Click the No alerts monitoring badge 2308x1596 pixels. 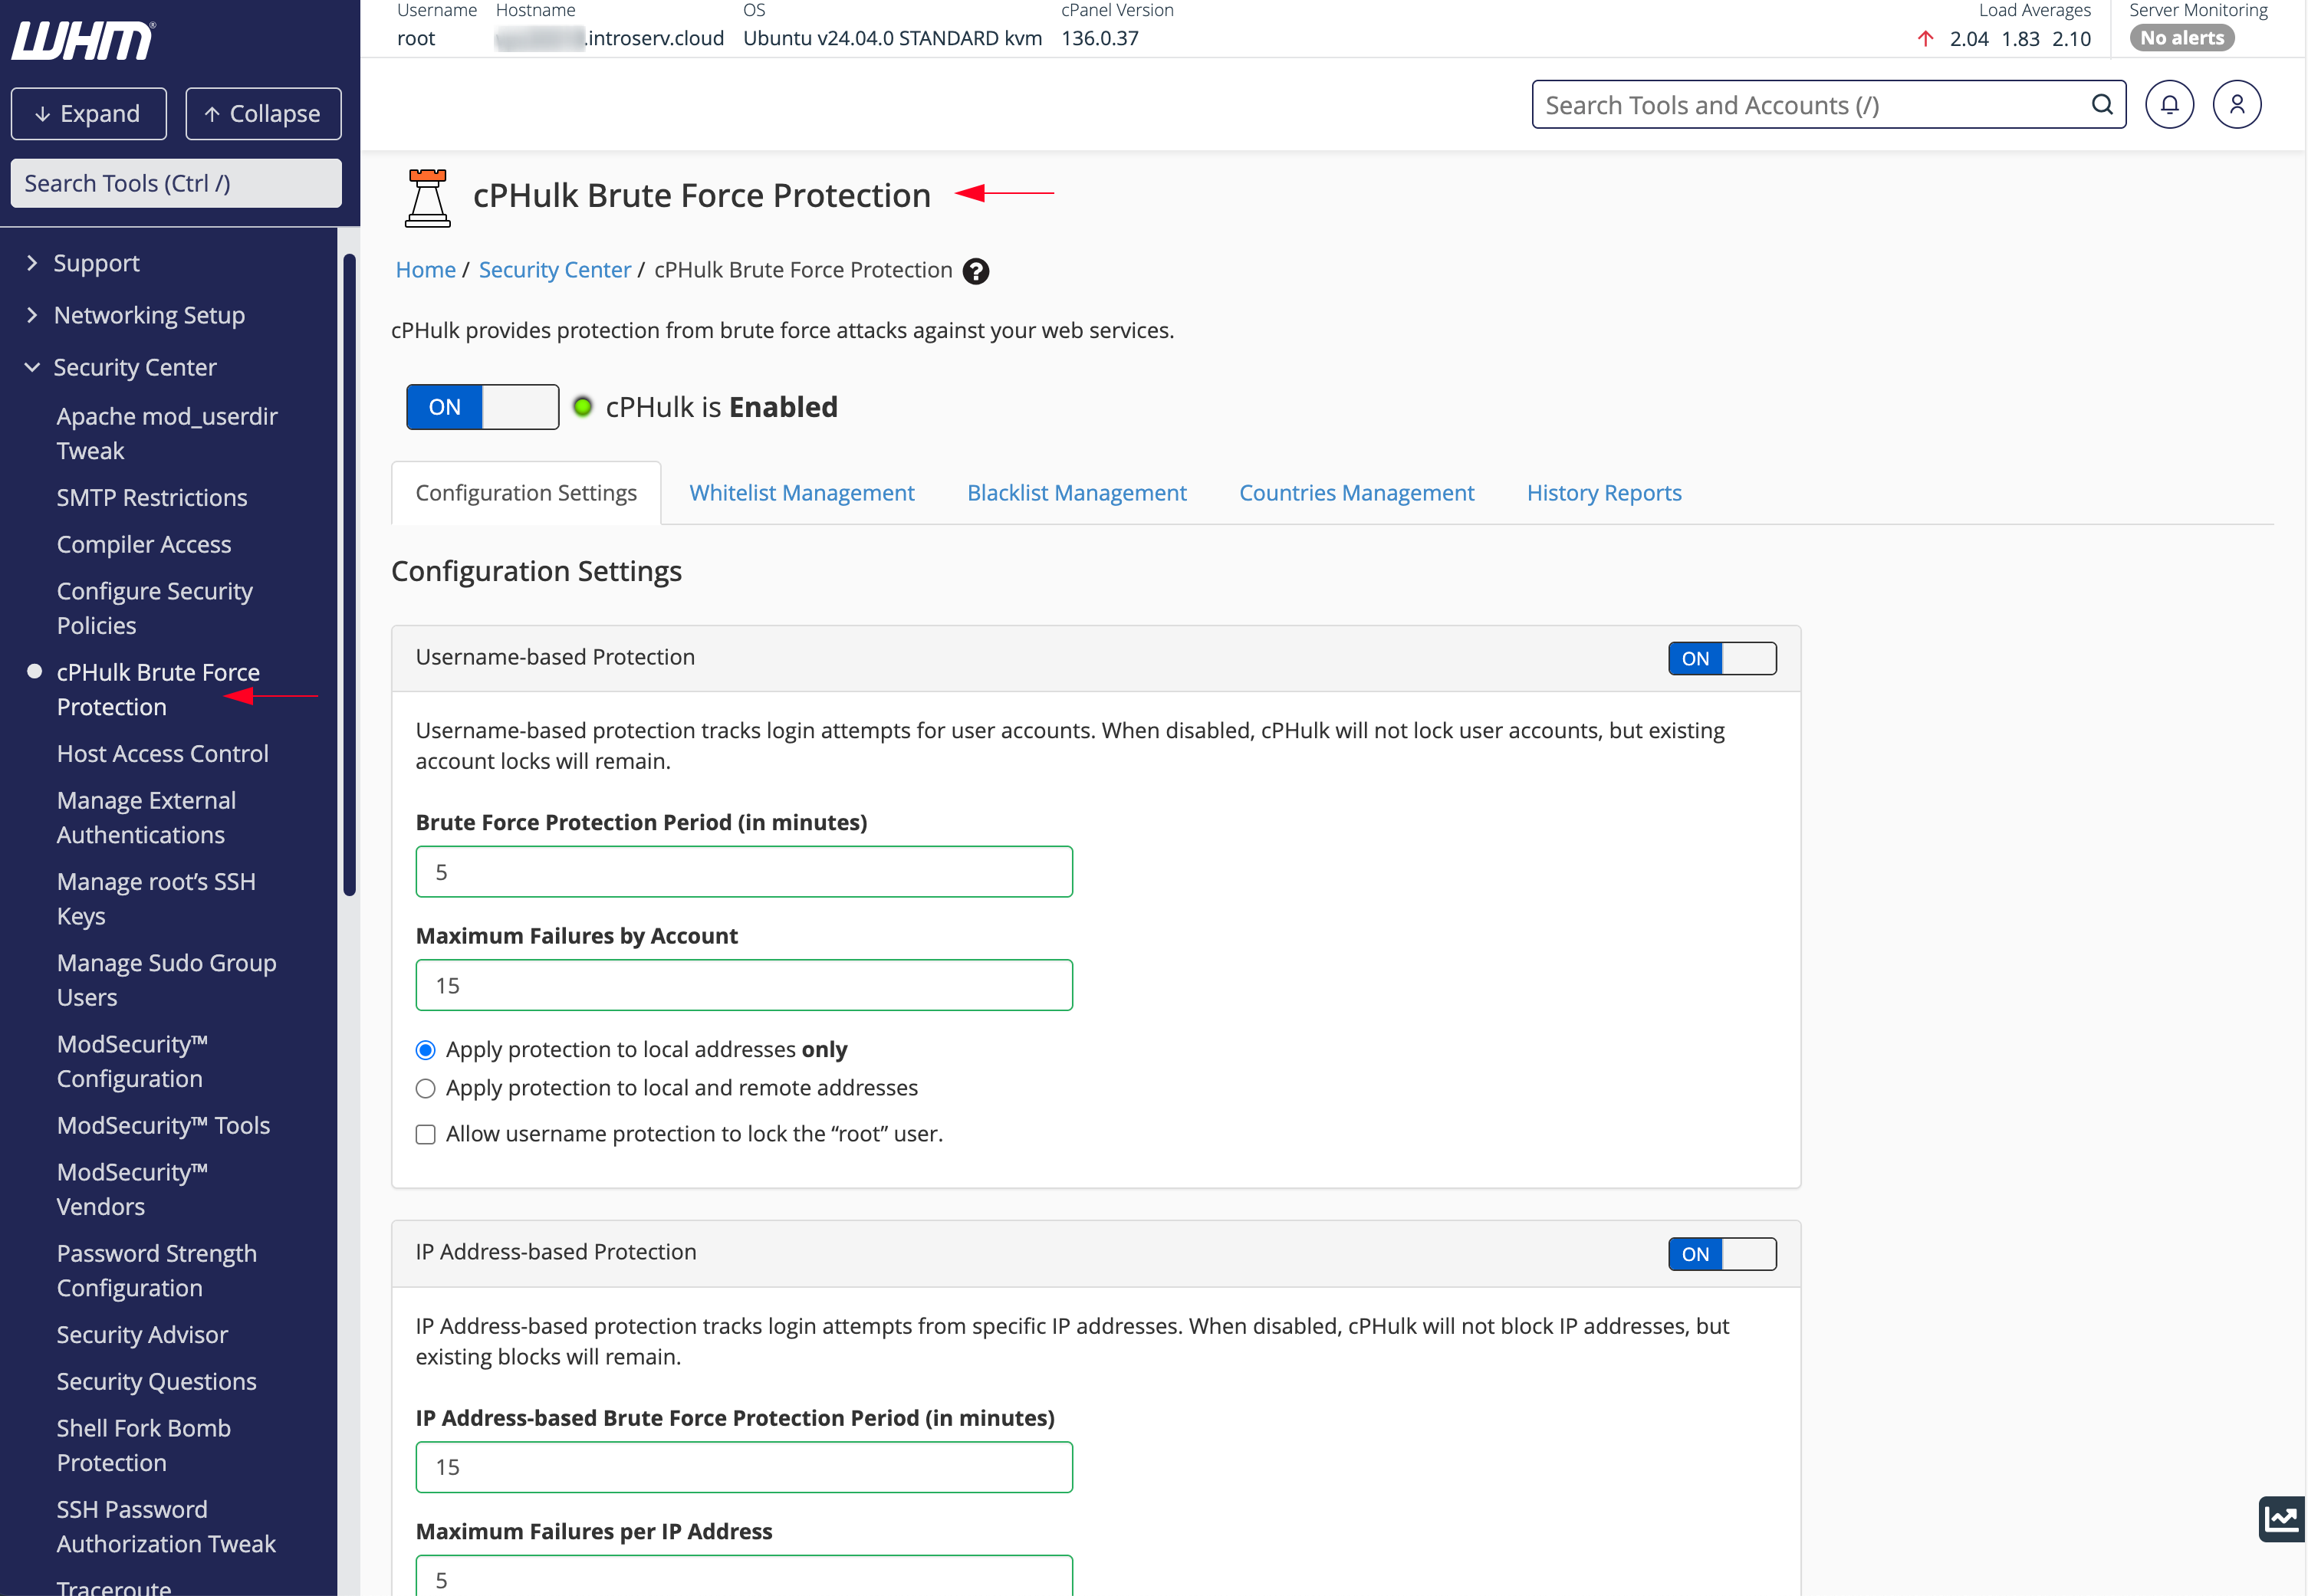(x=2181, y=38)
